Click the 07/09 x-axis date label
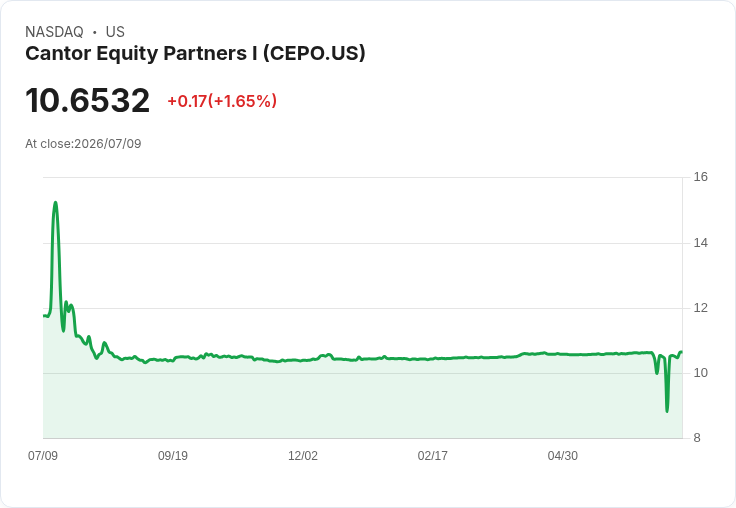 pyautogui.click(x=43, y=456)
